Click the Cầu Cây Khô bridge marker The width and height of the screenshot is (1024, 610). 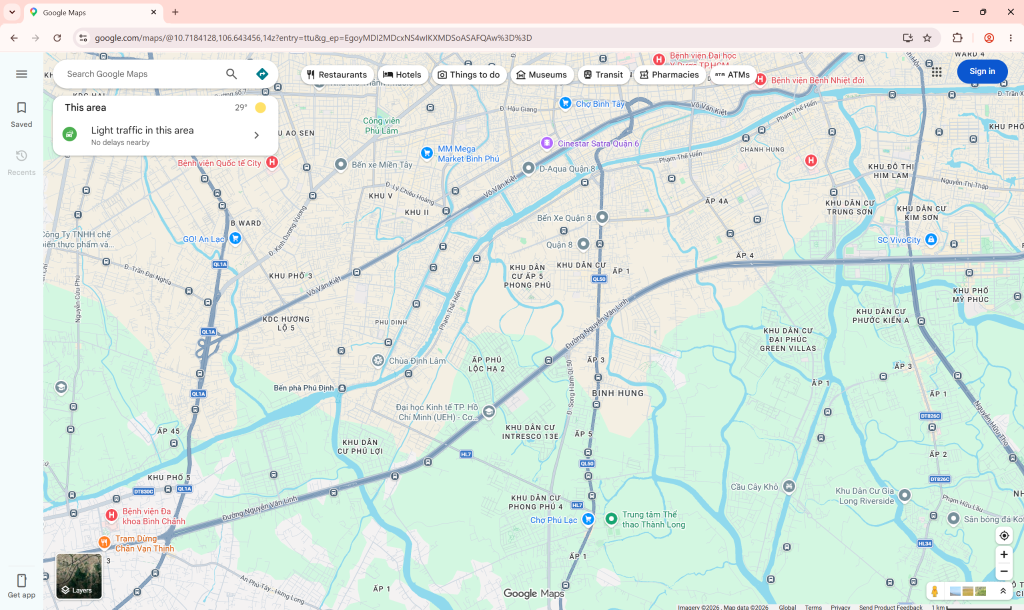click(x=789, y=486)
